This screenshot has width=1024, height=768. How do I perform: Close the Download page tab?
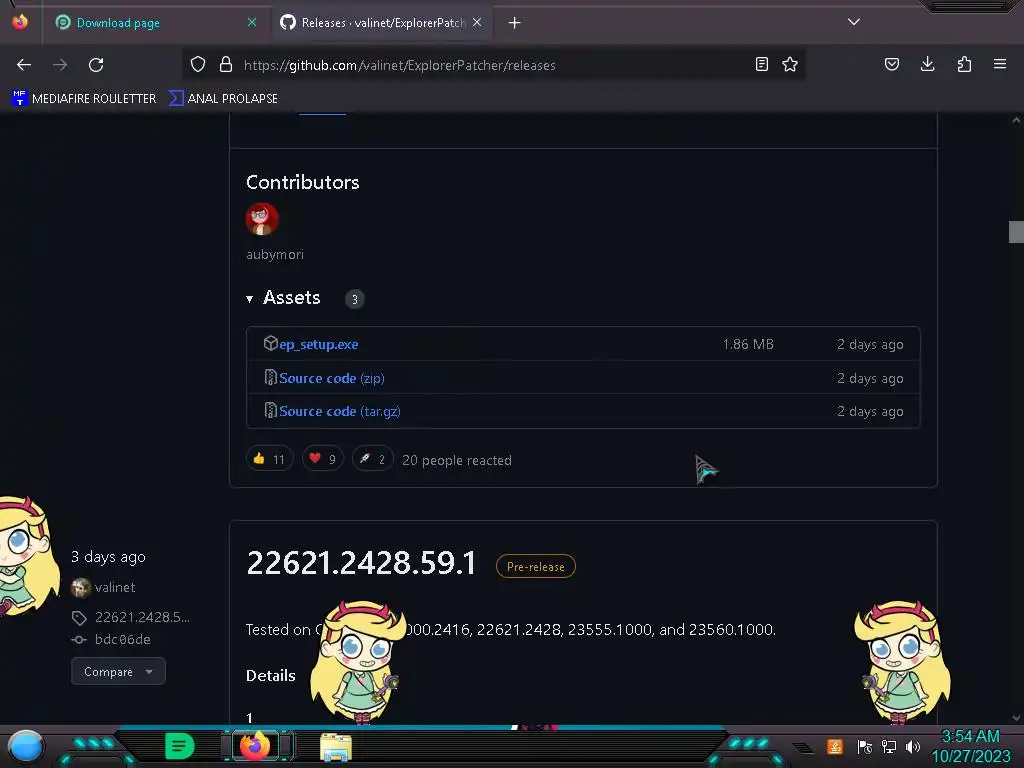251,22
